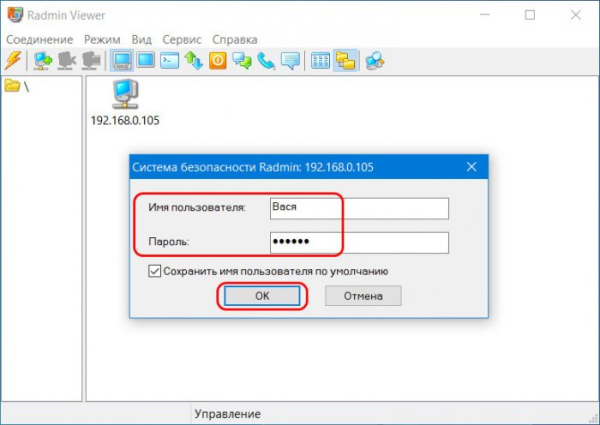The width and height of the screenshot is (600, 425).
Task: Click the orange Shutdown mode icon
Action: point(217,61)
